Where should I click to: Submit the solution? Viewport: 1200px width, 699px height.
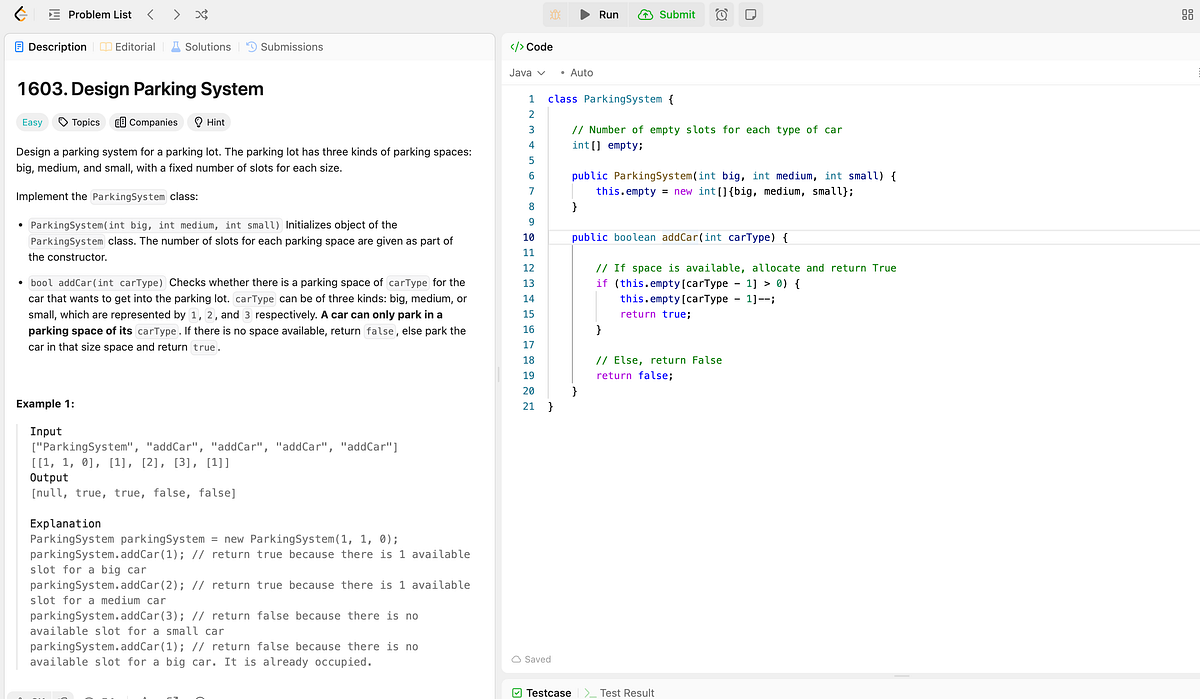[667, 14]
